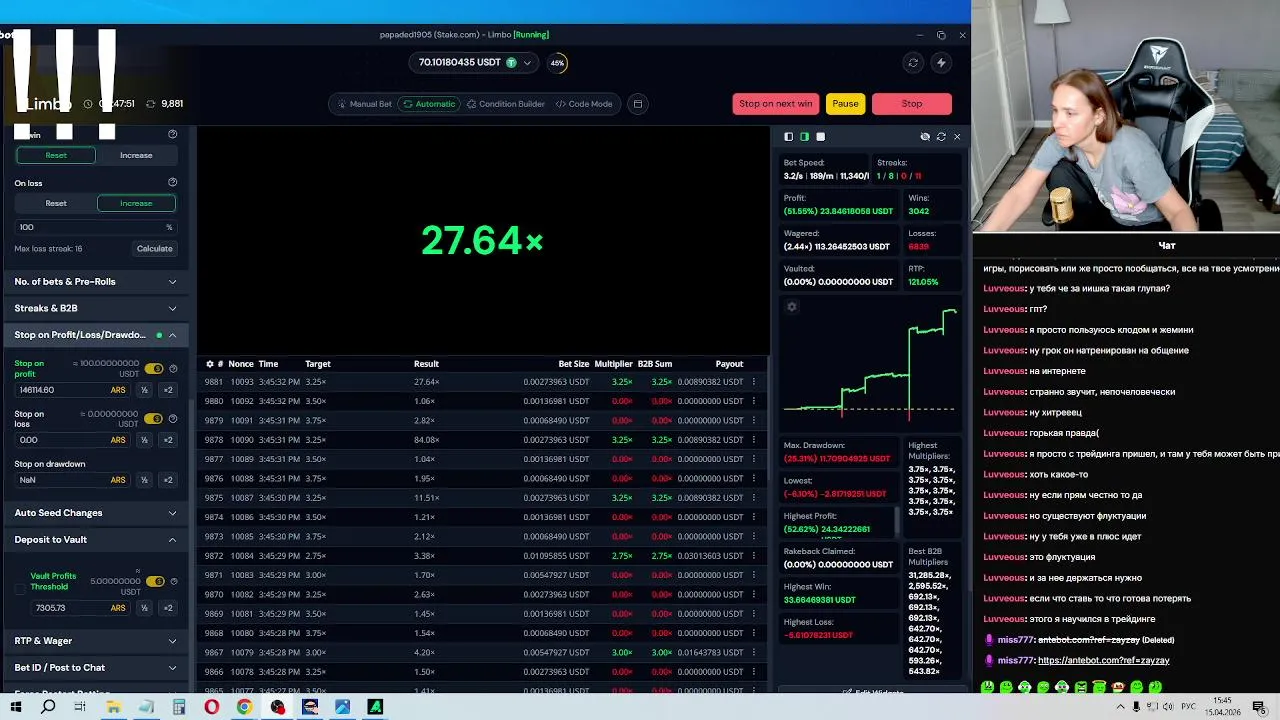Image resolution: width=1280 pixels, height=720 pixels.
Task: Show hidden system tray icons
Action: click(1120, 707)
